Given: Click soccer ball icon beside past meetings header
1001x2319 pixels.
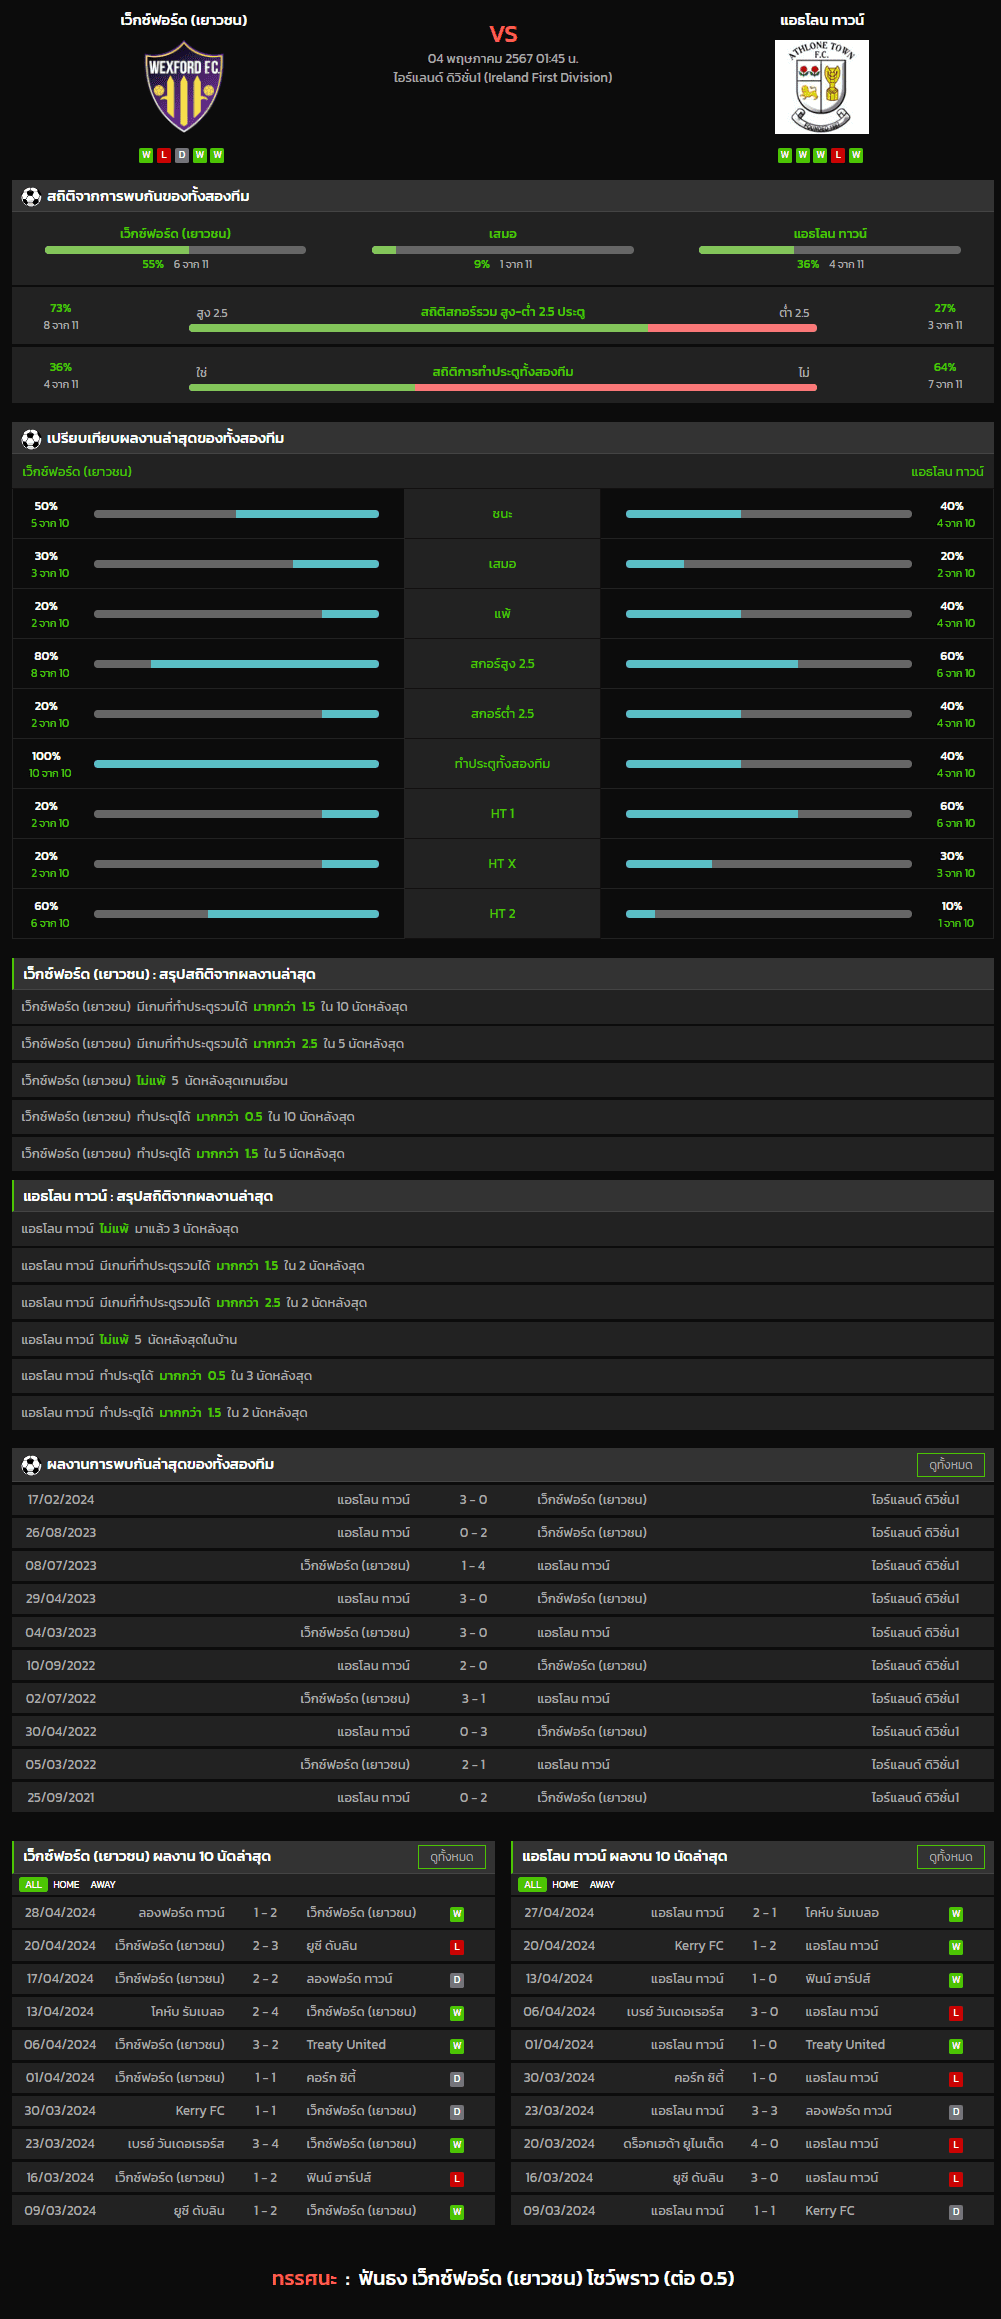Looking at the screenshot, I should click(31, 1464).
